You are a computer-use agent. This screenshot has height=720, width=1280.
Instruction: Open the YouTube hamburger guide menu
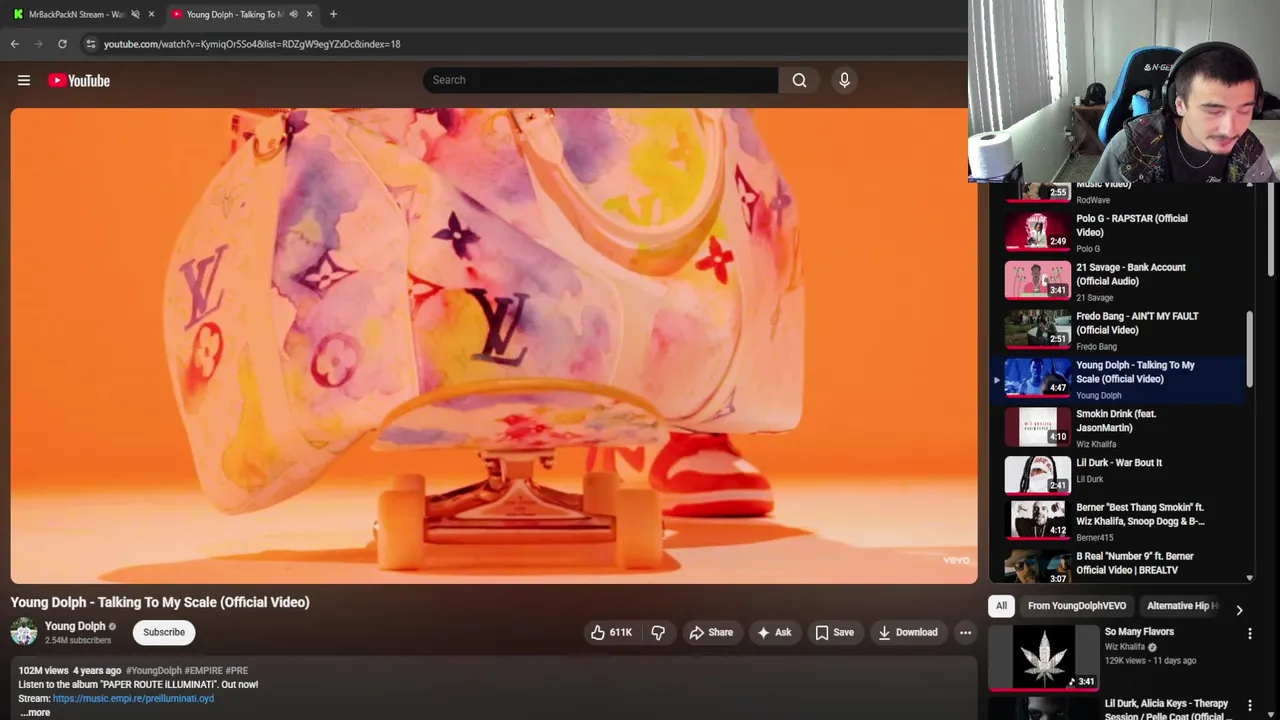24,80
